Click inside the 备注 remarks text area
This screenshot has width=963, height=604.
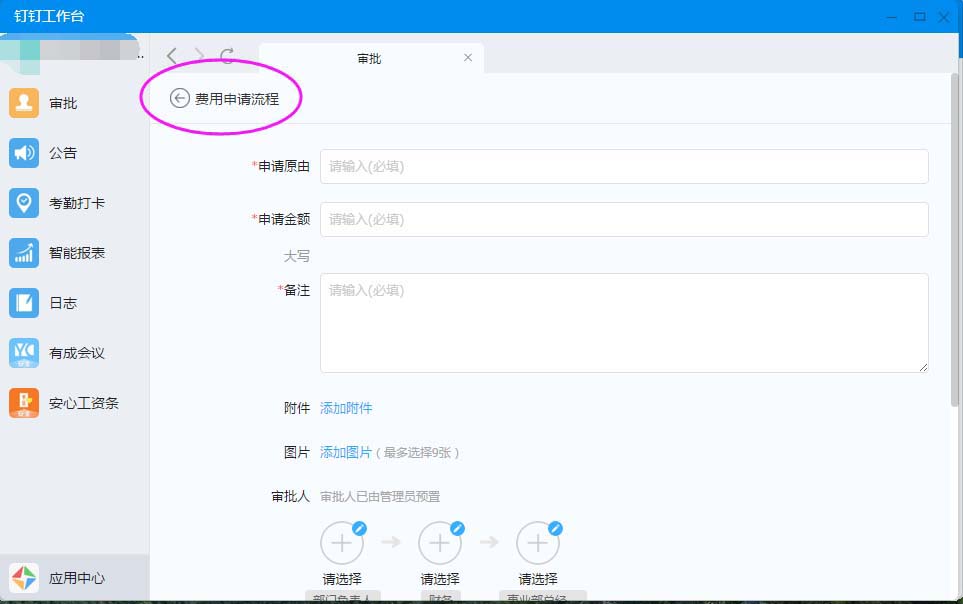click(x=624, y=323)
